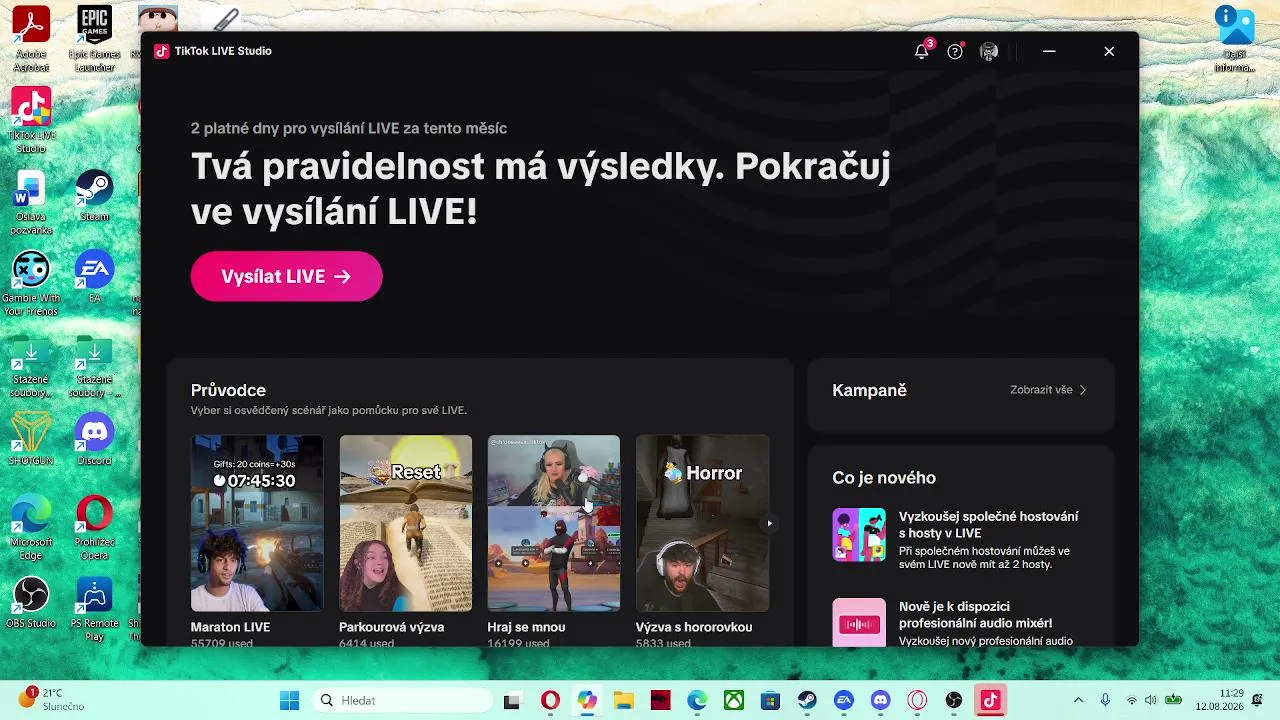
Task: Select the Maraton LIVE scenario thumbnail
Action: pos(257,523)
